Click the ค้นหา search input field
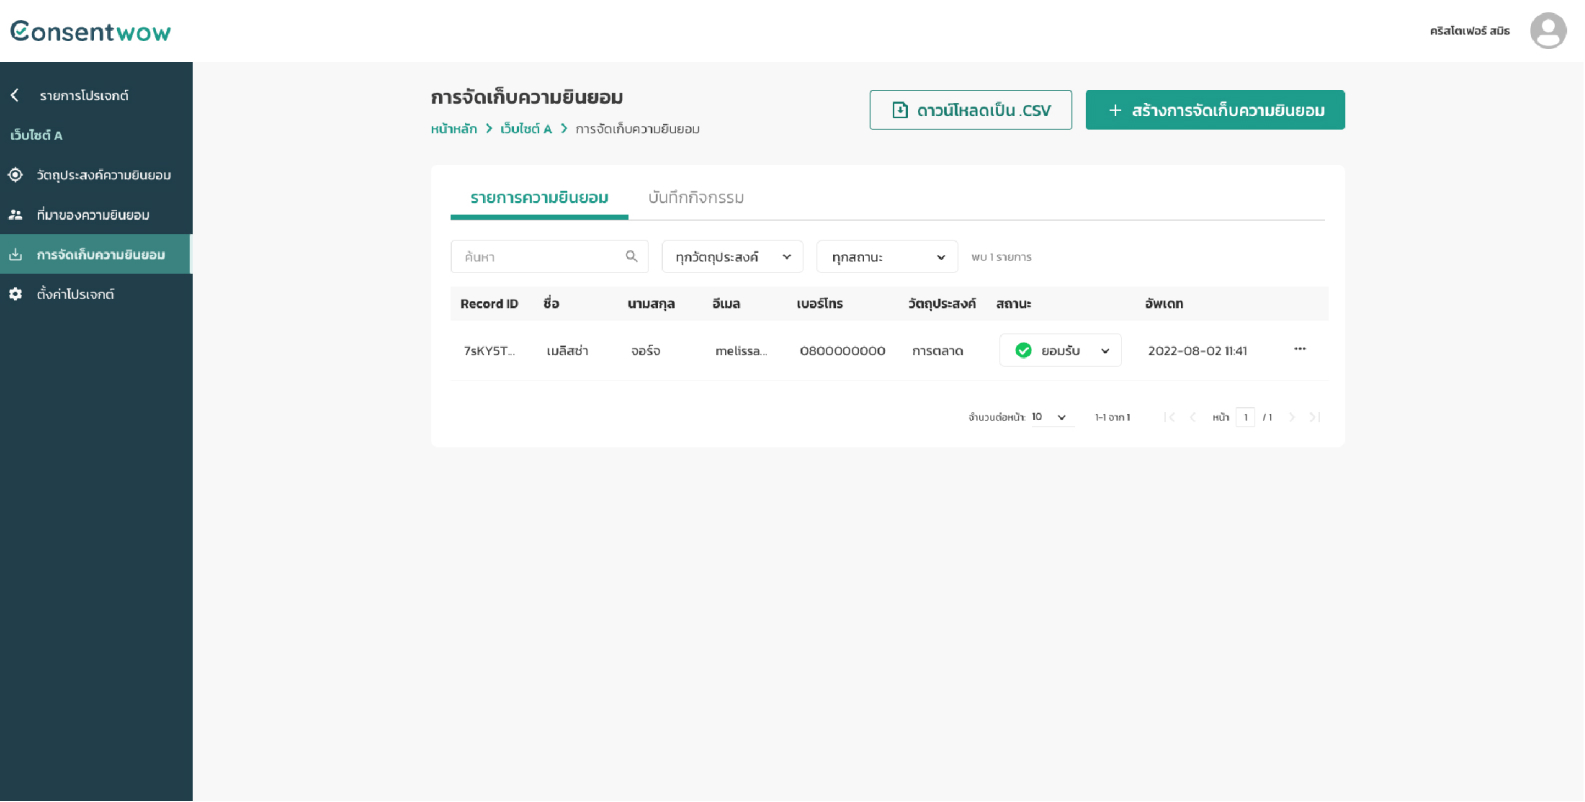Image resolution: width=1585 pixels, height=802 pixels. point(540,257)
